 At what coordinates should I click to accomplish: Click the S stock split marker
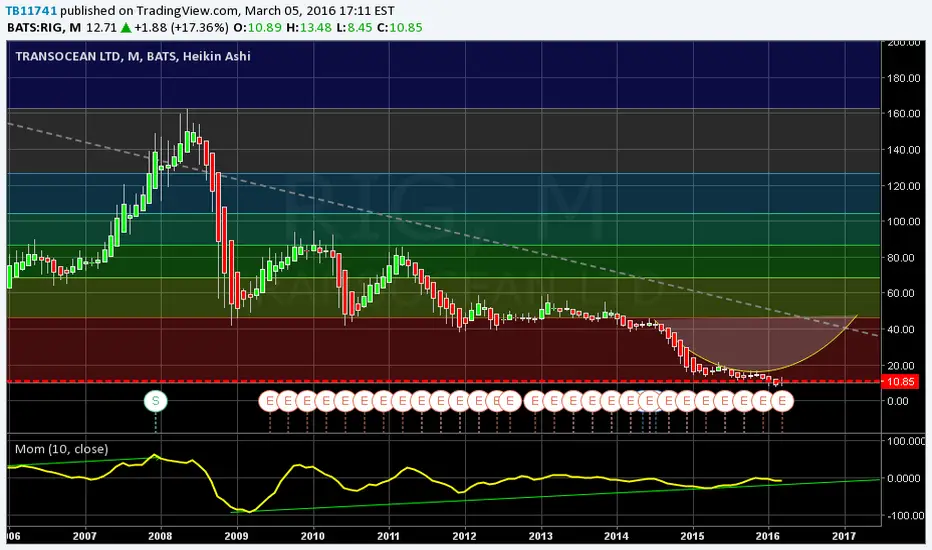(156, 401)
